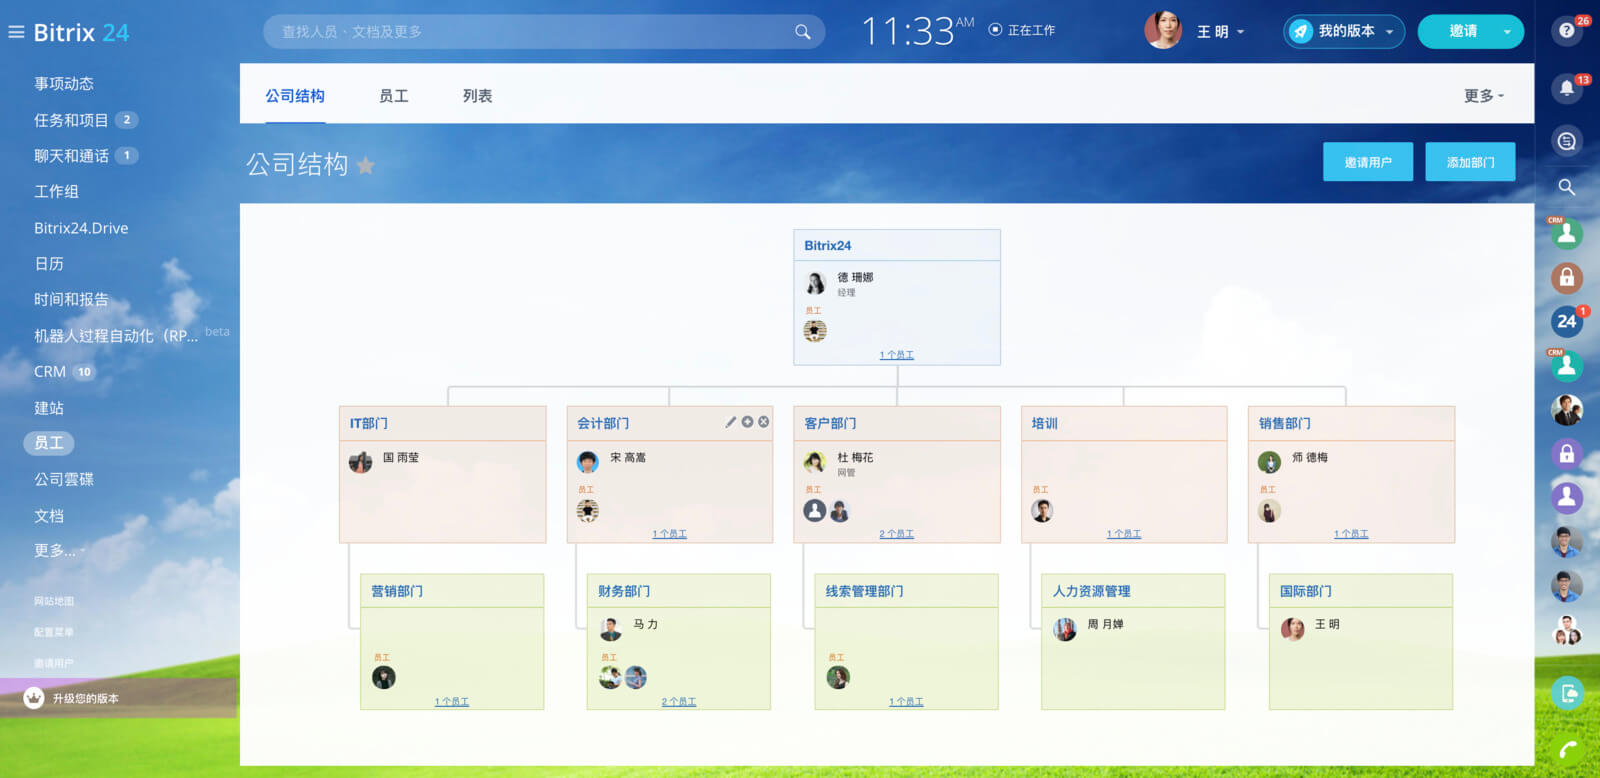
Task: Open the 国际部门 department title
Action: [x=1306, y=592]
